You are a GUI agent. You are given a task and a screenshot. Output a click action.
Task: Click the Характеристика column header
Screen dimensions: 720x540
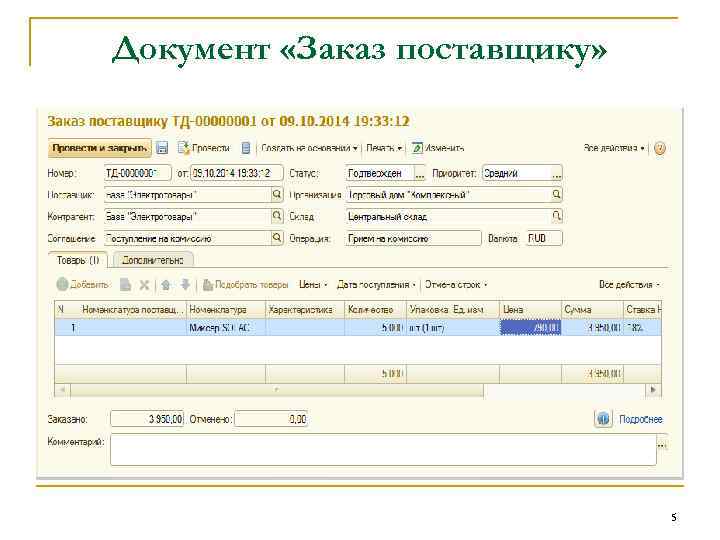pos(305,310)
